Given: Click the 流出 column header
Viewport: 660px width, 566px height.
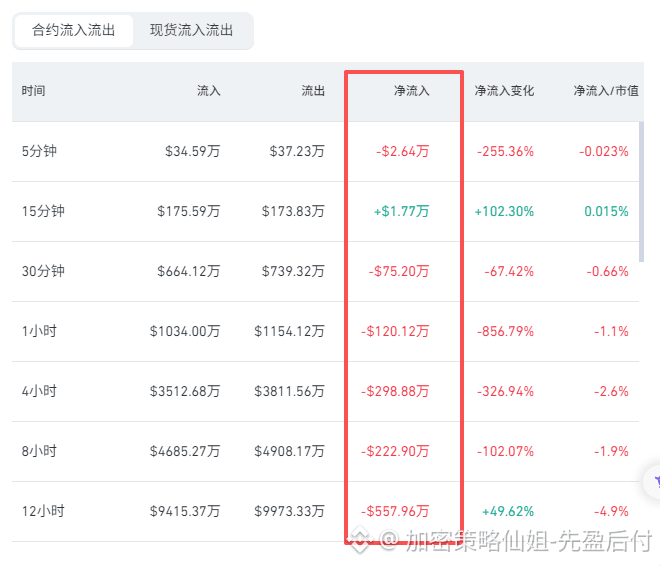Looking at the screenshot, I should point(313,91).
